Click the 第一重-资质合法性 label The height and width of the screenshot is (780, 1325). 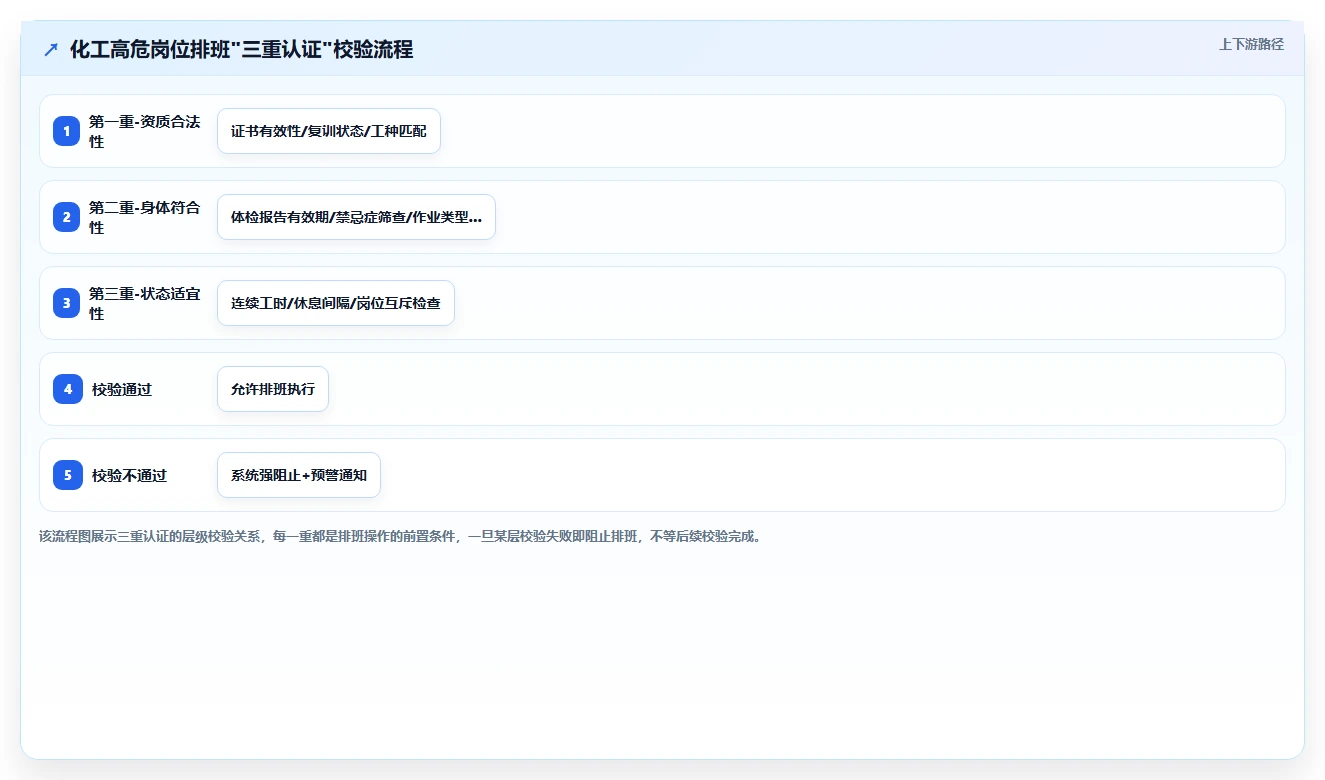pyautogui.click(x=146, y=131)
